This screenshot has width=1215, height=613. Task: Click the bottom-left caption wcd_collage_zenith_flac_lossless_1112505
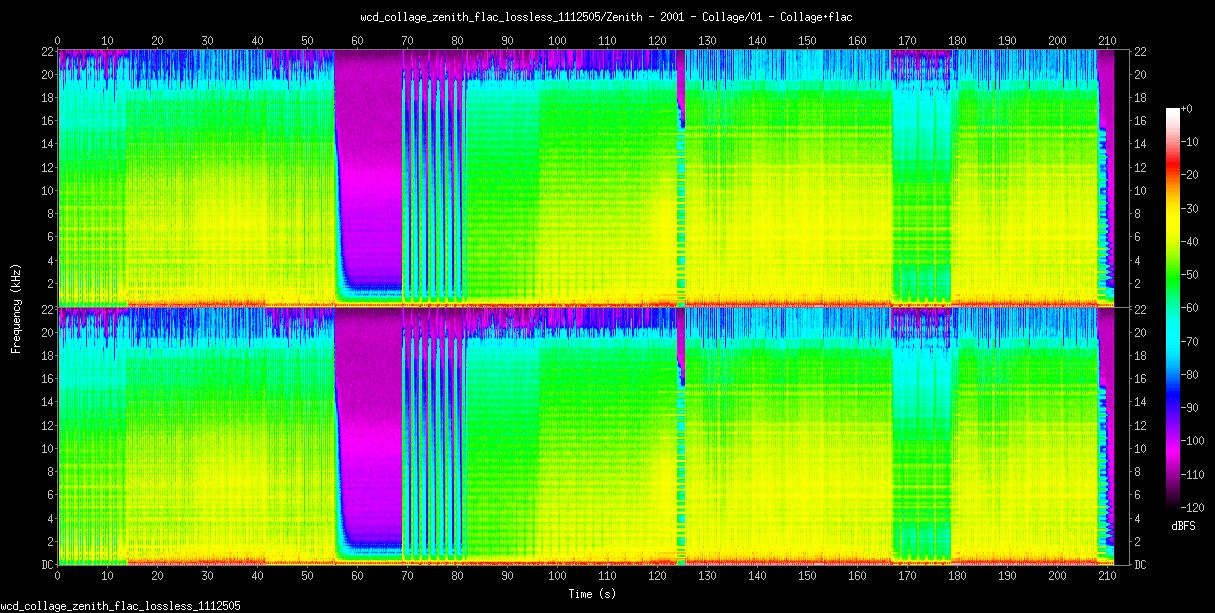click(x=120, y=606)
